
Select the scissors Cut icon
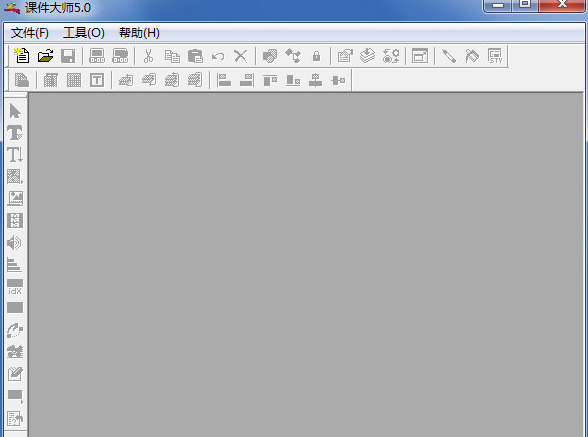[148, 56]
